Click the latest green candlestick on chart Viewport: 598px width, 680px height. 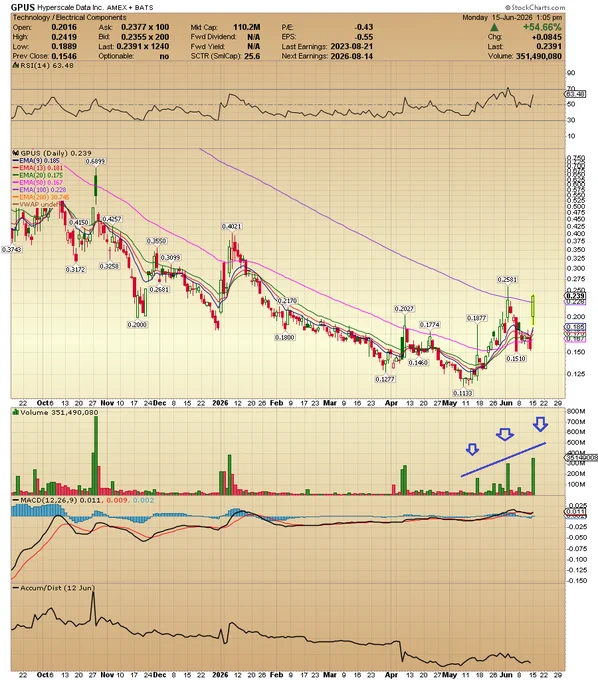click(x=533, y=310)
